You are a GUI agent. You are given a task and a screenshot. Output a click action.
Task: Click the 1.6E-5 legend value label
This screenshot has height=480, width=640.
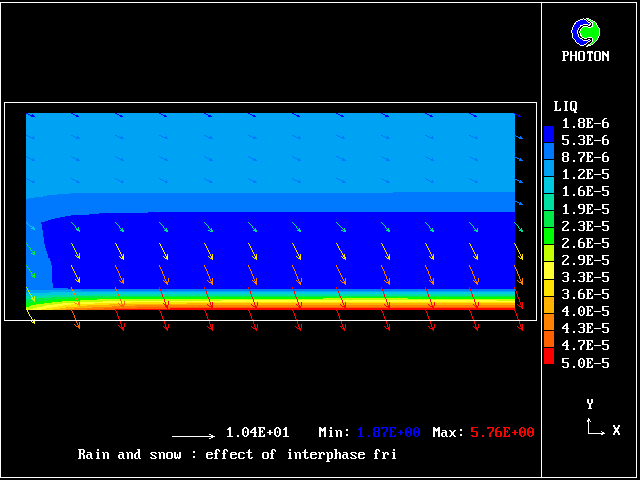[x=585, y=191]
